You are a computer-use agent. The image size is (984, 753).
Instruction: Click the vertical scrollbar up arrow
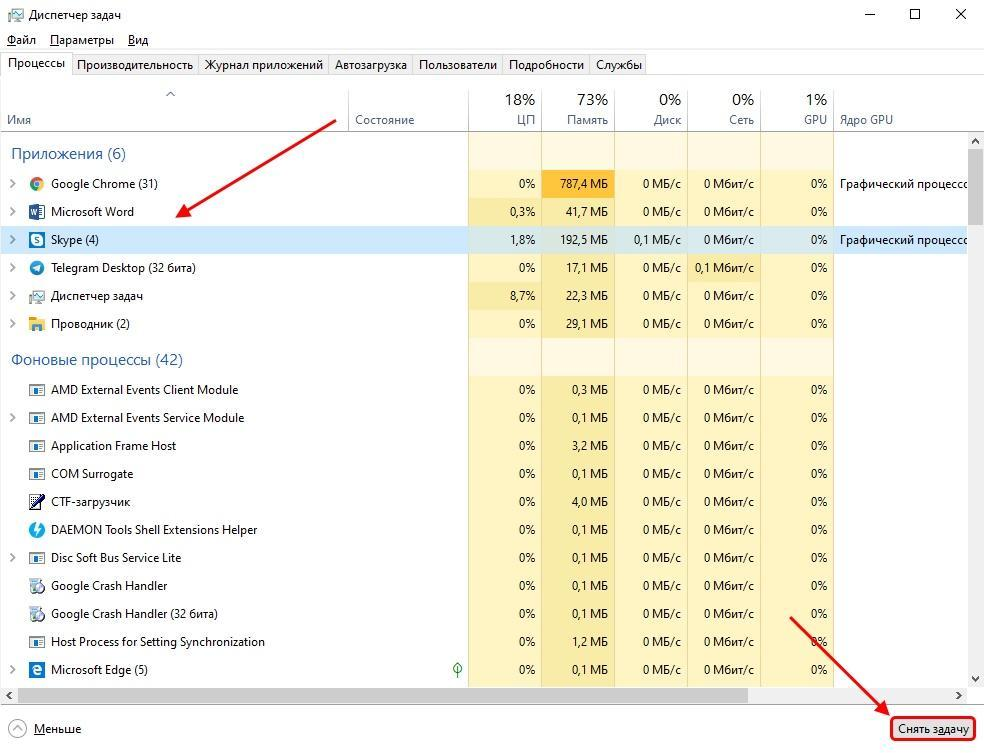click(x=975, y=141)
